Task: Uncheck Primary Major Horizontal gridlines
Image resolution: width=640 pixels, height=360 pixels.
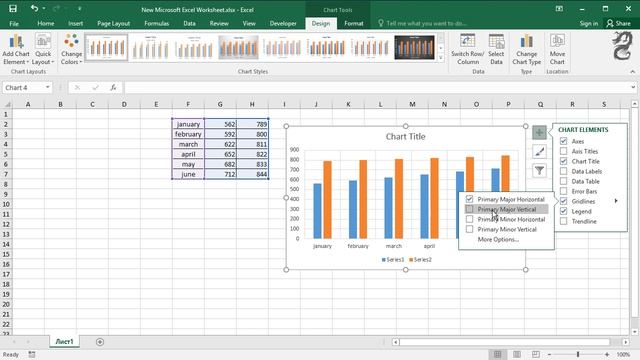Action: pos(469,199)
